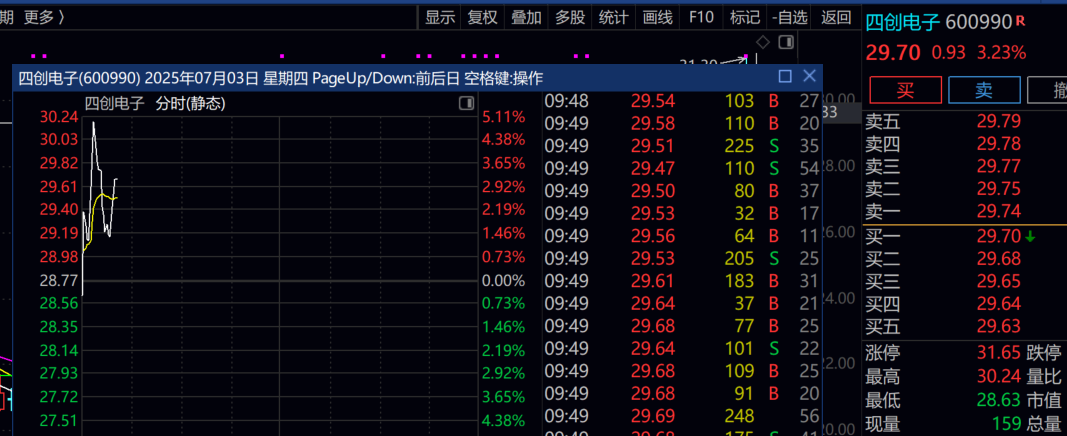Select tick row with price 29.47
Viewport: 1067px width, 436px height.
tap(682, 169)
